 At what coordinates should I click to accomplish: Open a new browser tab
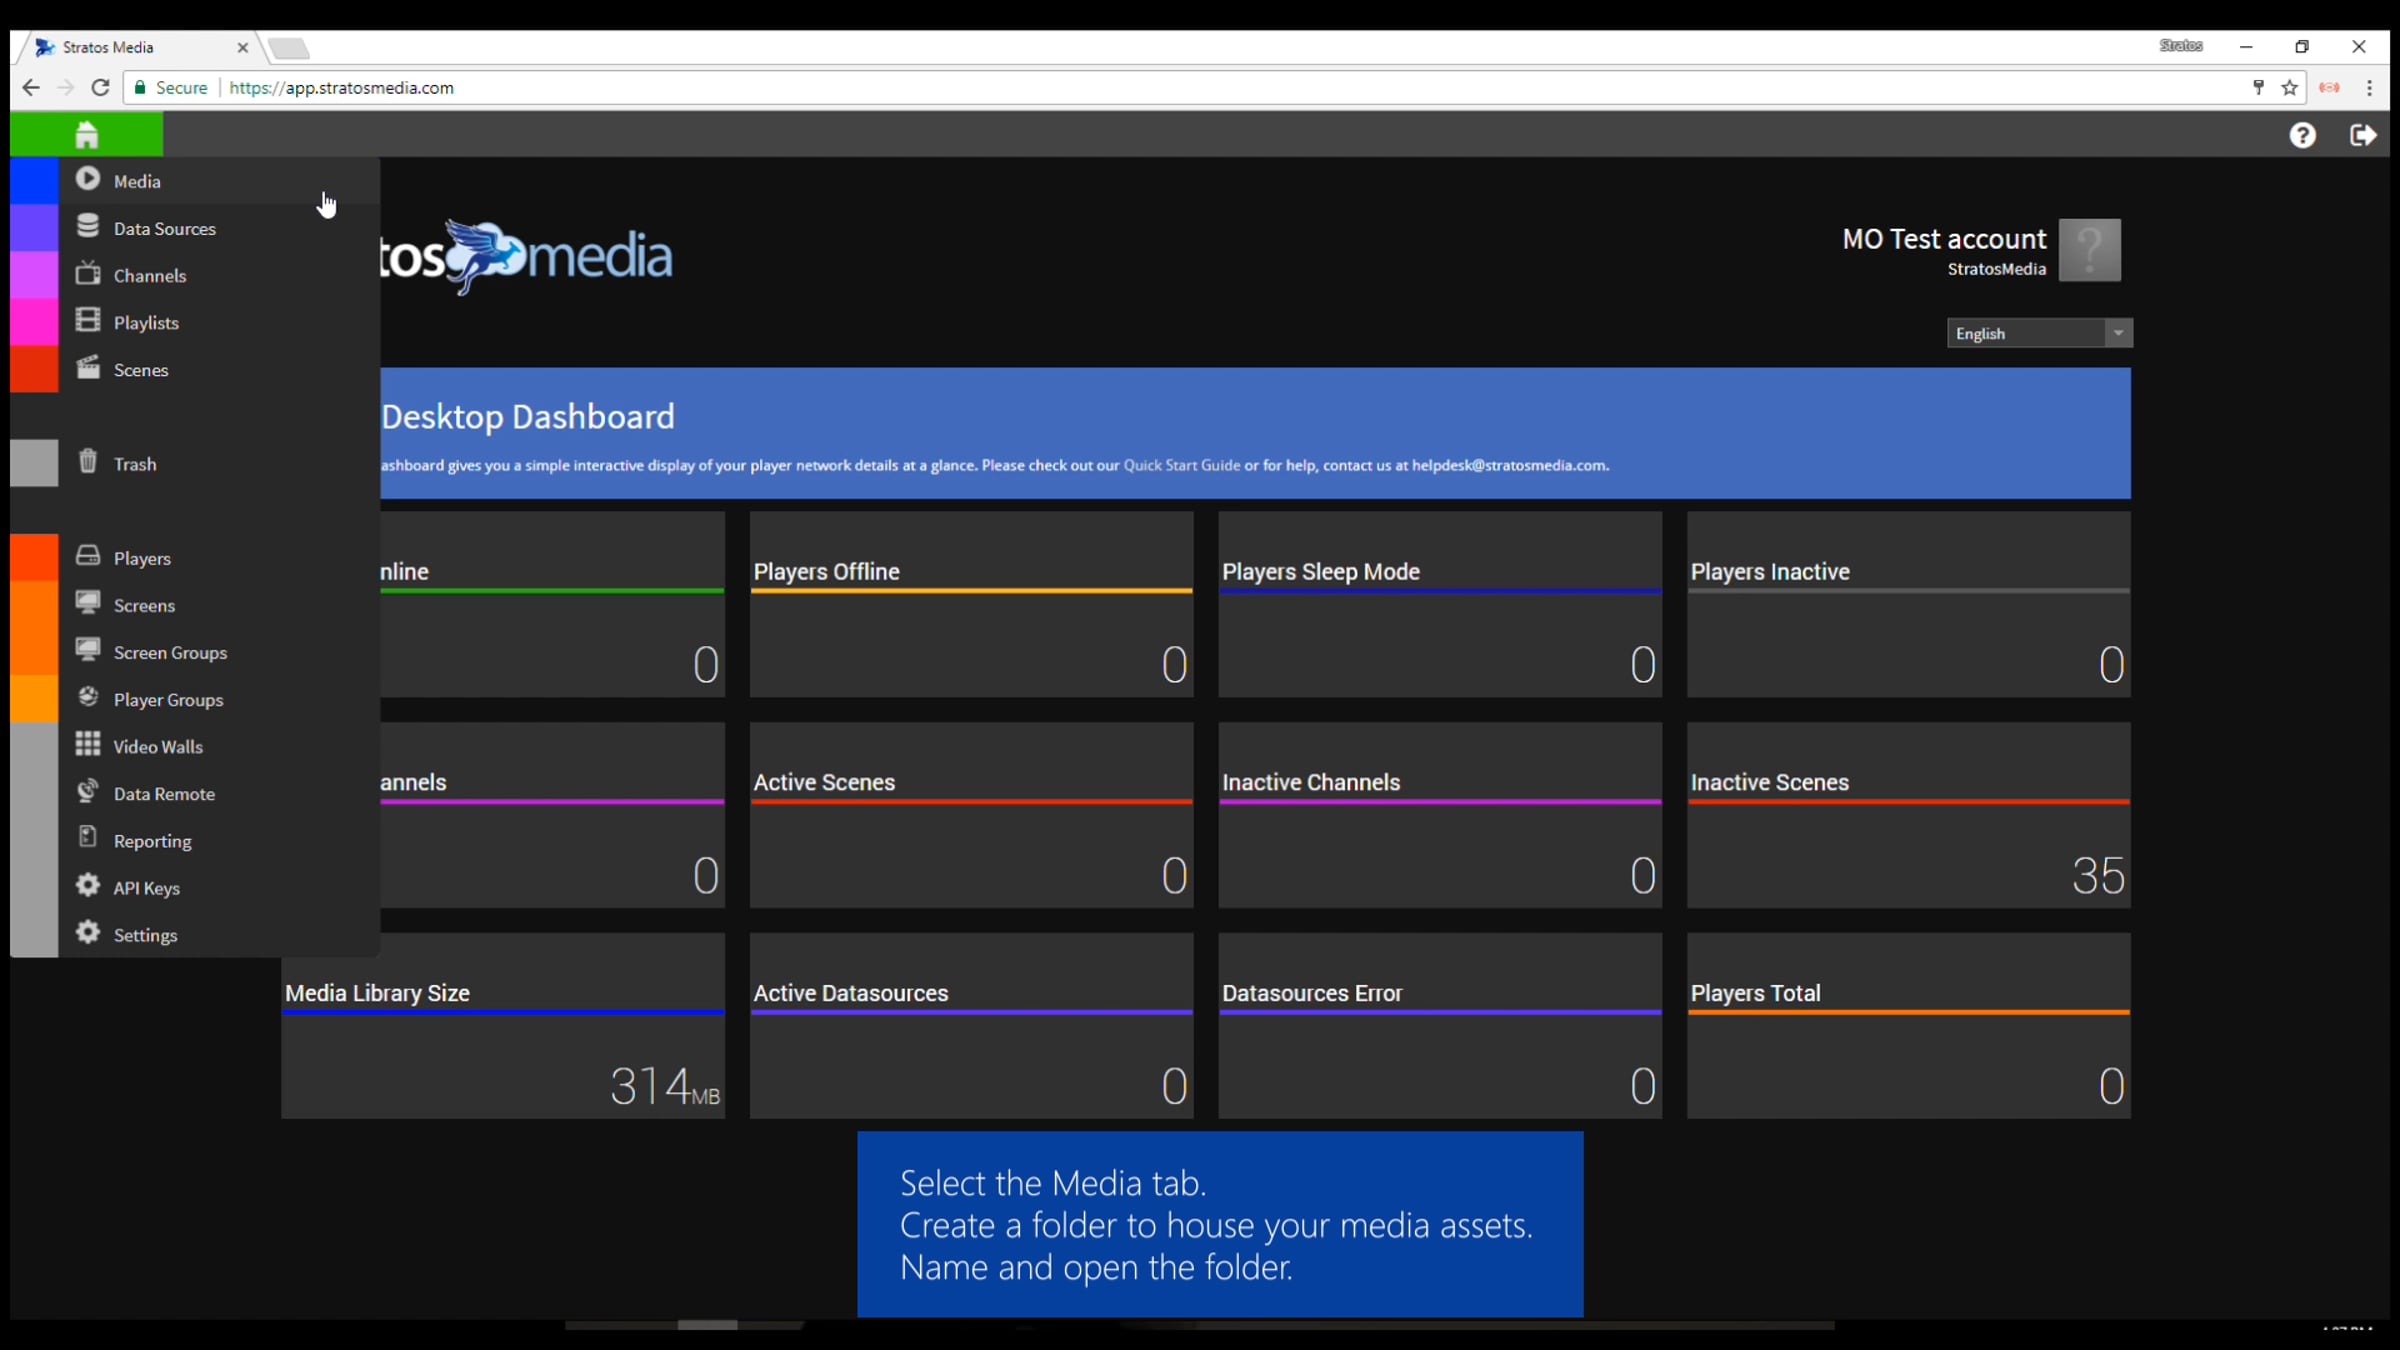[x=290, y=48]
